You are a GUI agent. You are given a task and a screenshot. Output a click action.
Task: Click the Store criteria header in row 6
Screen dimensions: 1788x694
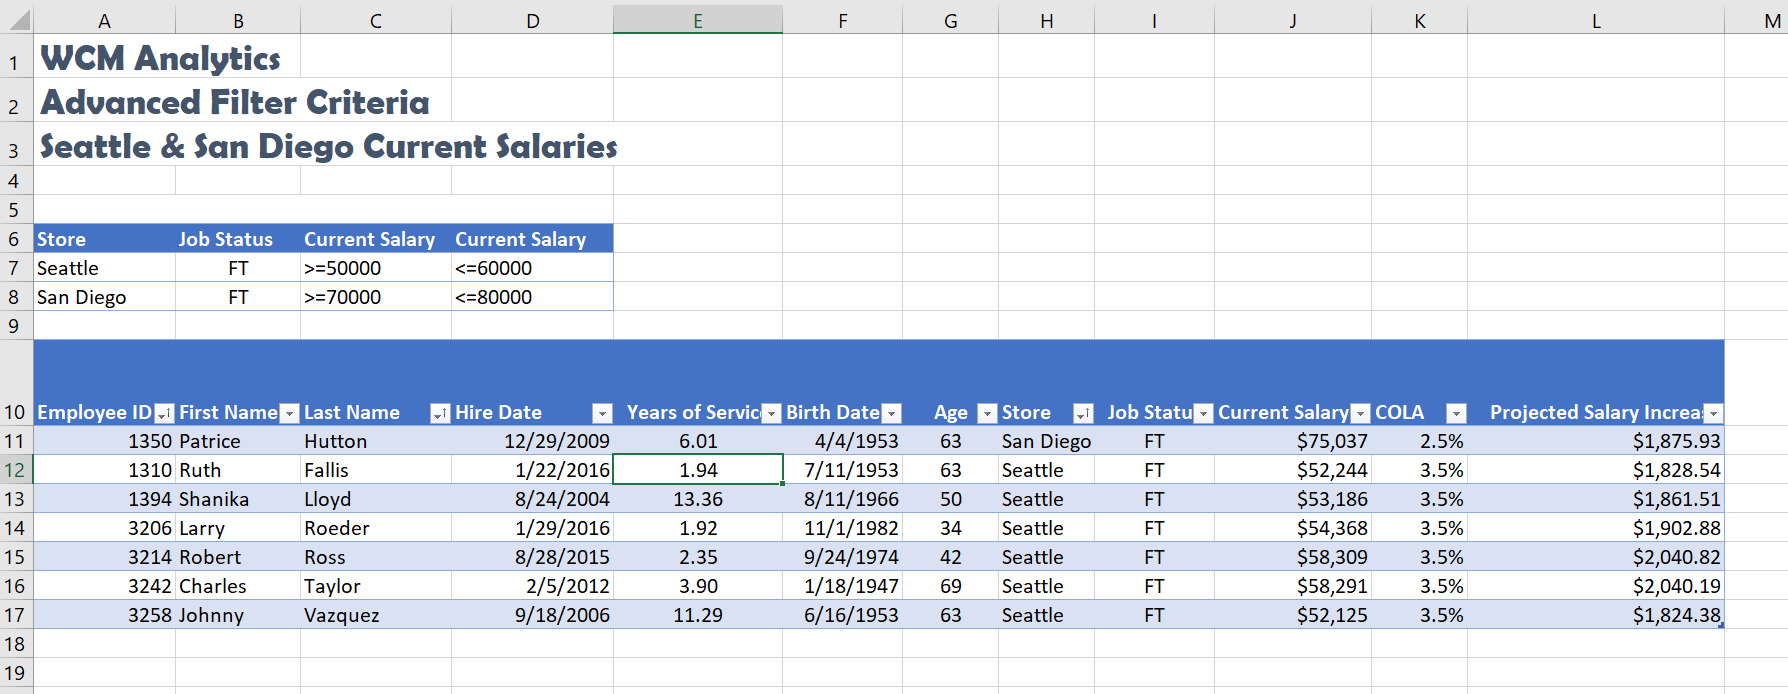(104, 239)
